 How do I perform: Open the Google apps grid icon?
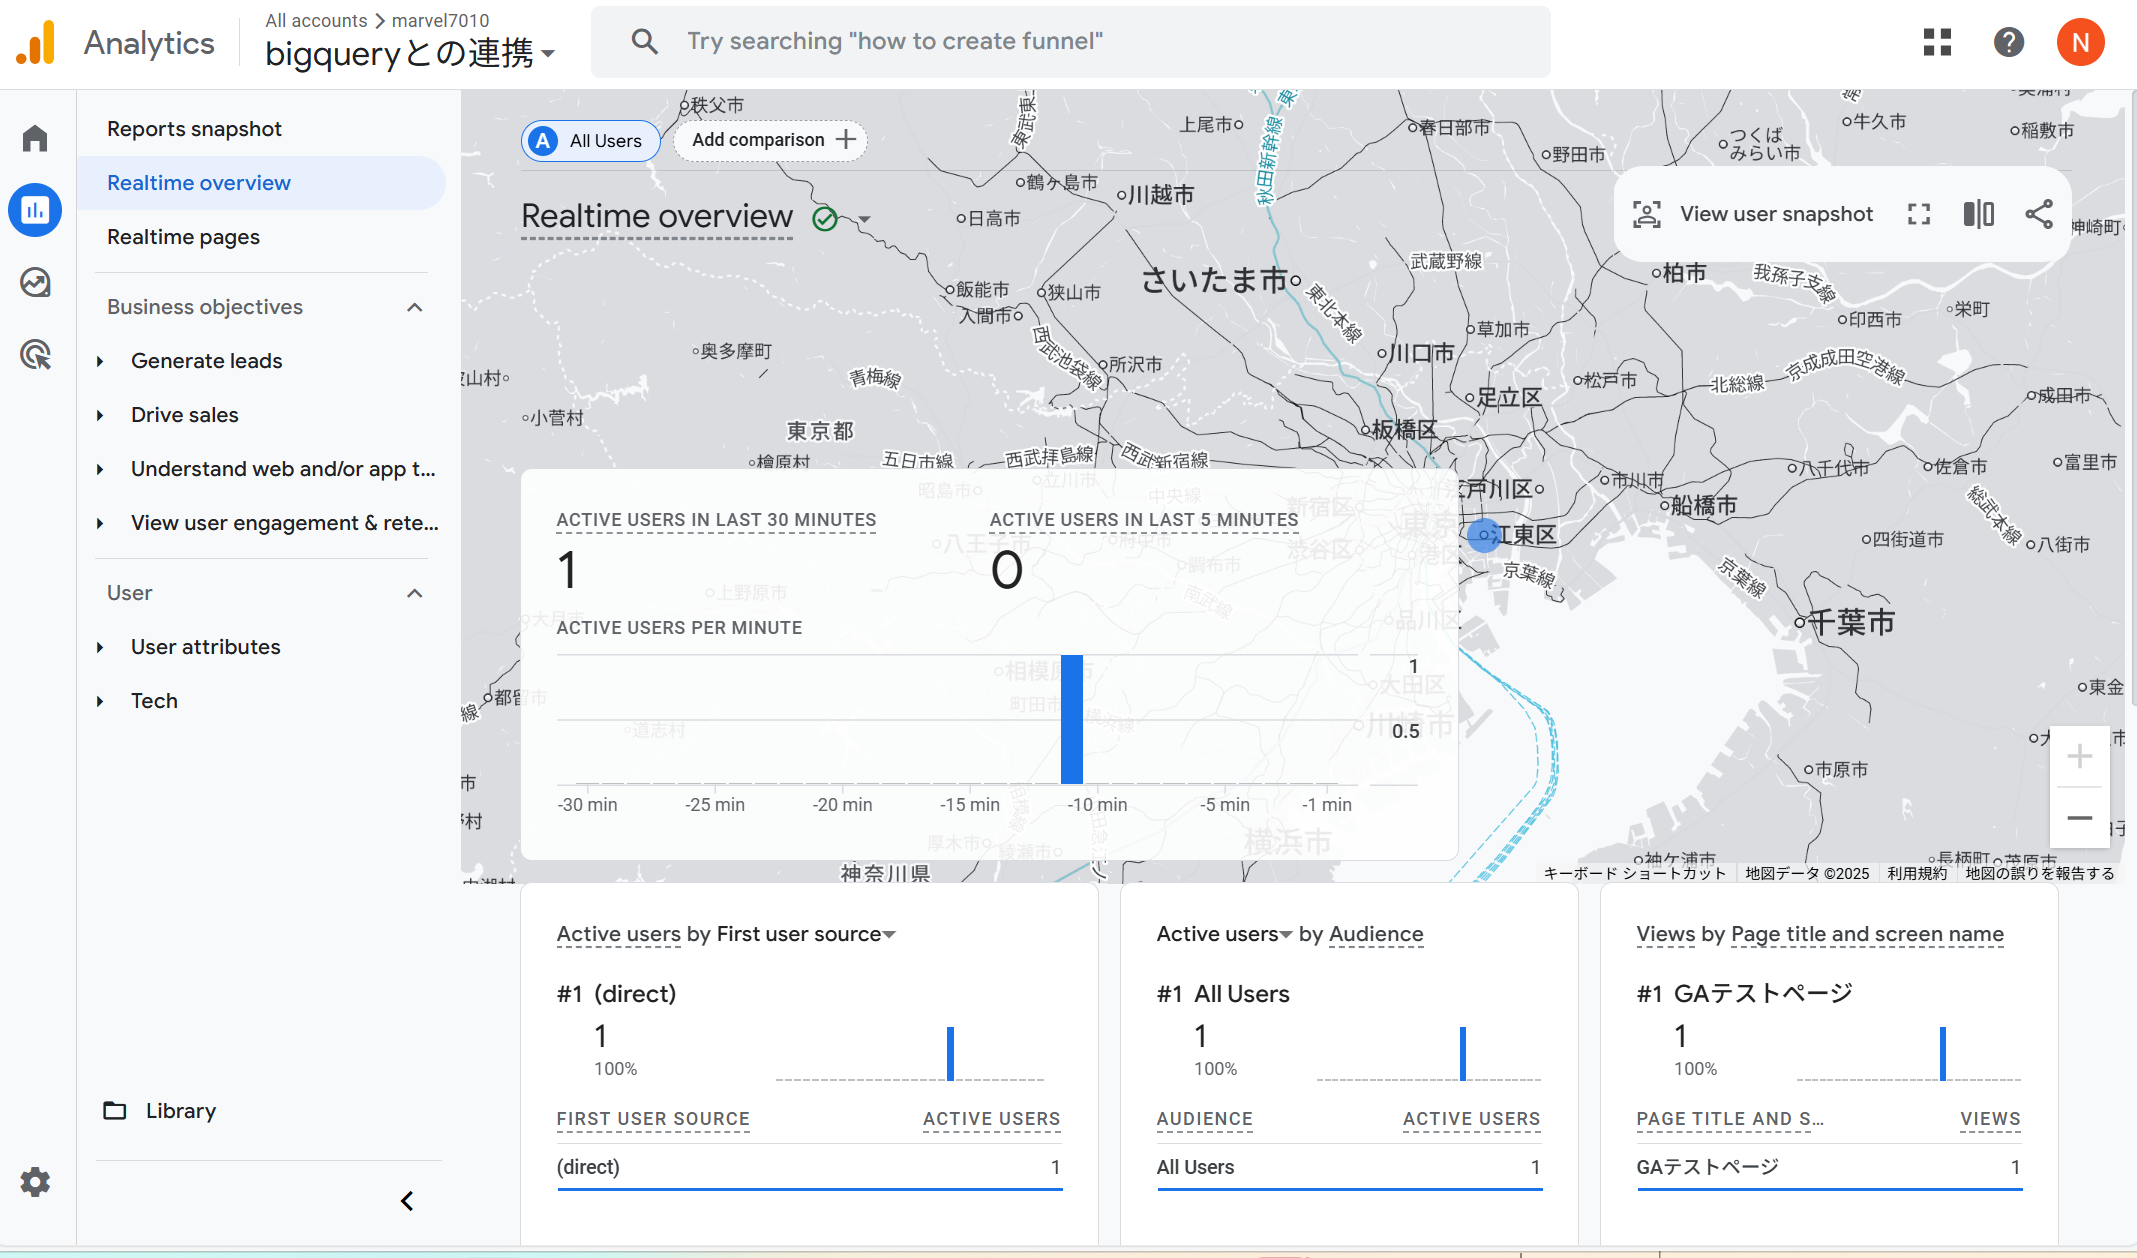pos(1937,42)
